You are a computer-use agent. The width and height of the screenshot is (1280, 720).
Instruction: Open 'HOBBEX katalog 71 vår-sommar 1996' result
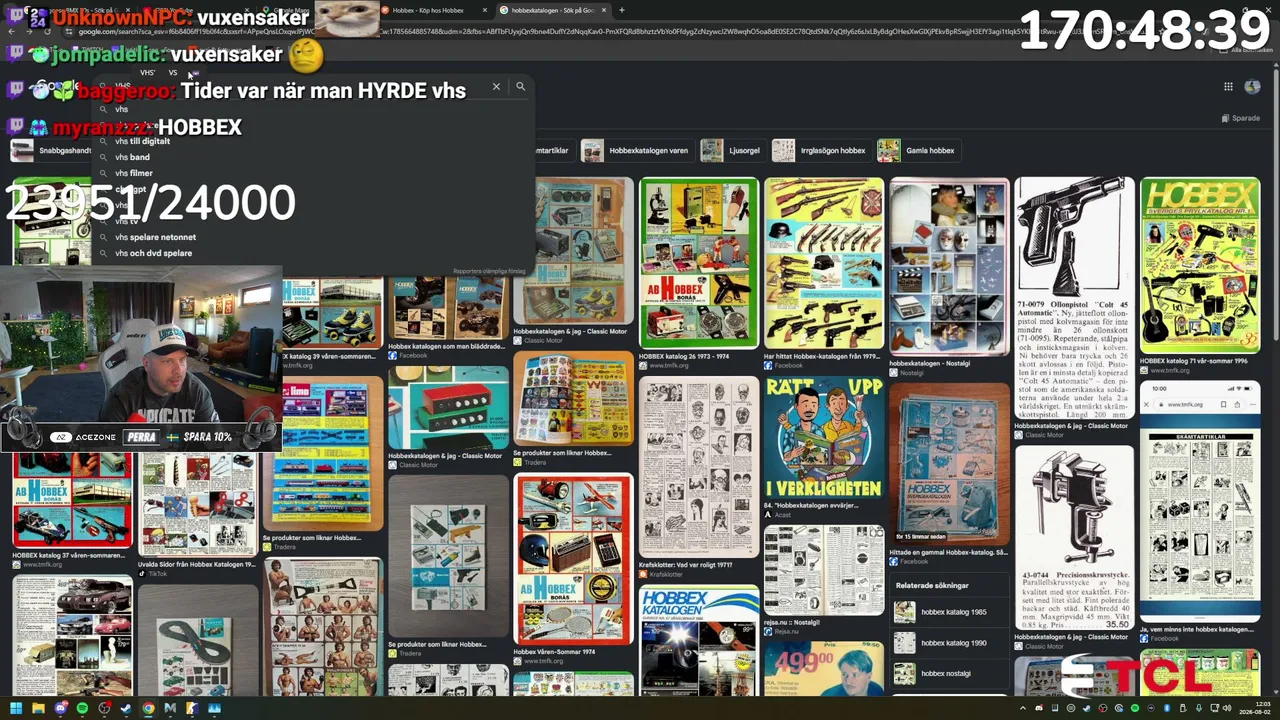(1193, 361)
